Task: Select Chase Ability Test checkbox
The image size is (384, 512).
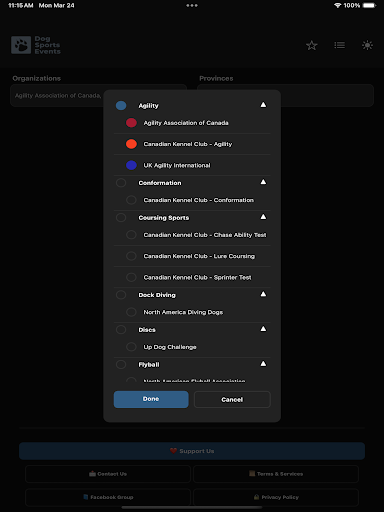Action: click(131, 235)
